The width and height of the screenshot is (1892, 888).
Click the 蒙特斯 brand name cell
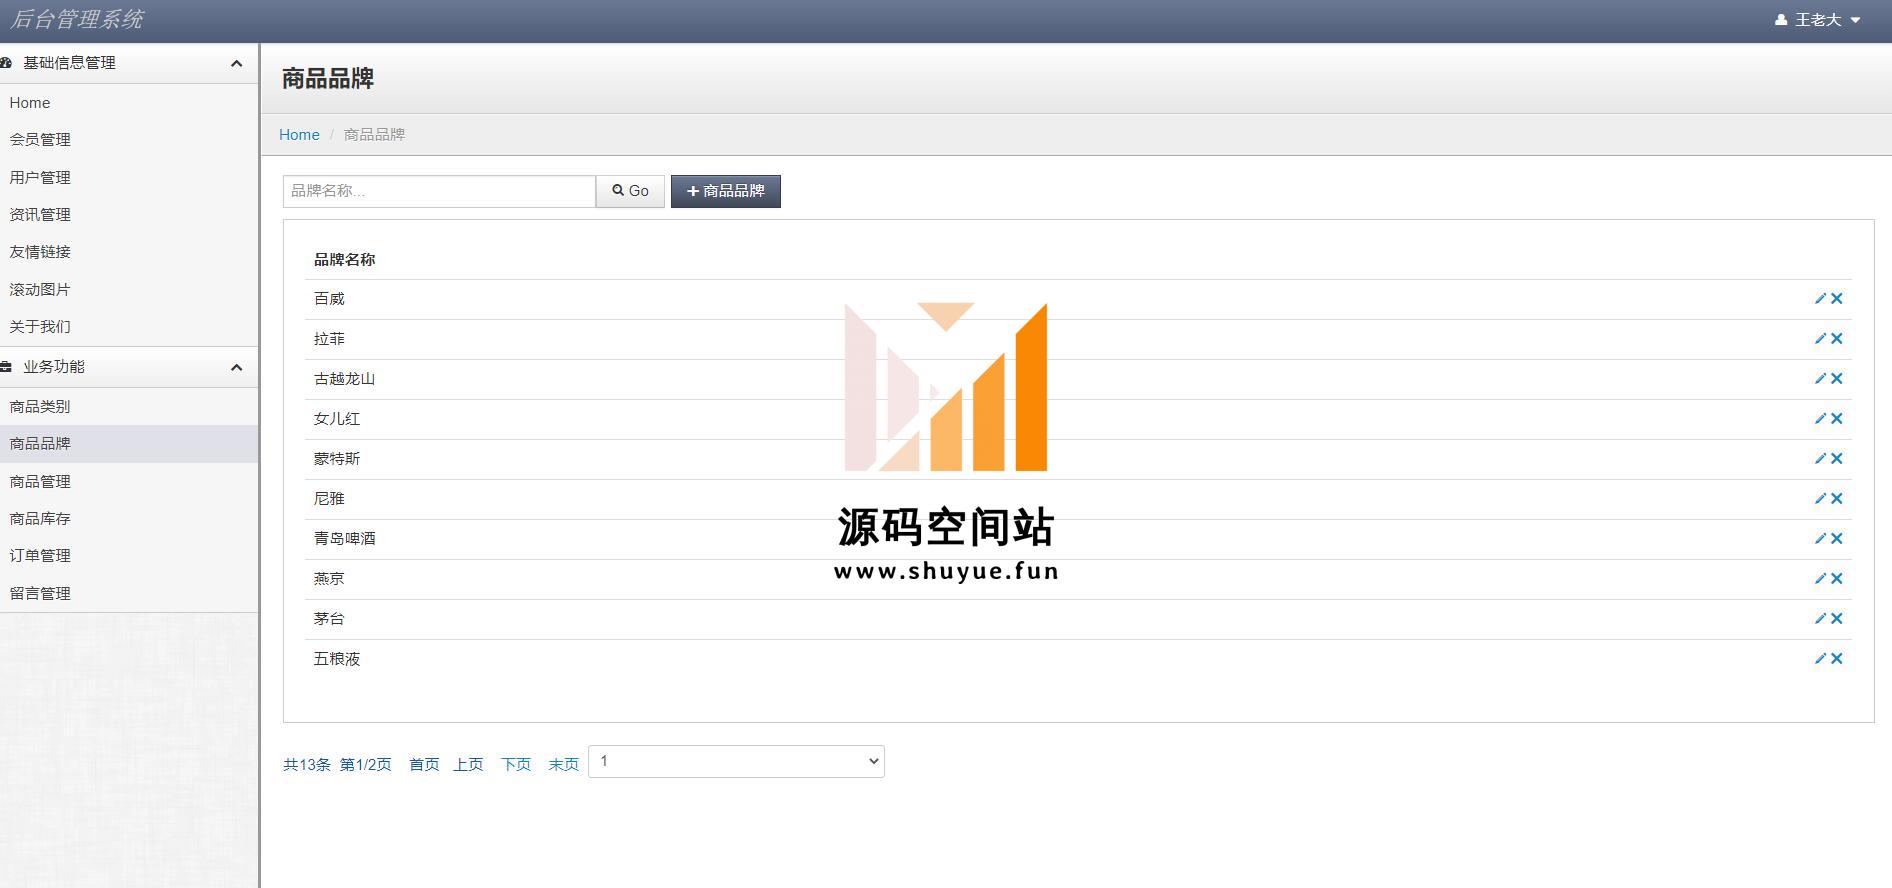tap(337, 459)
